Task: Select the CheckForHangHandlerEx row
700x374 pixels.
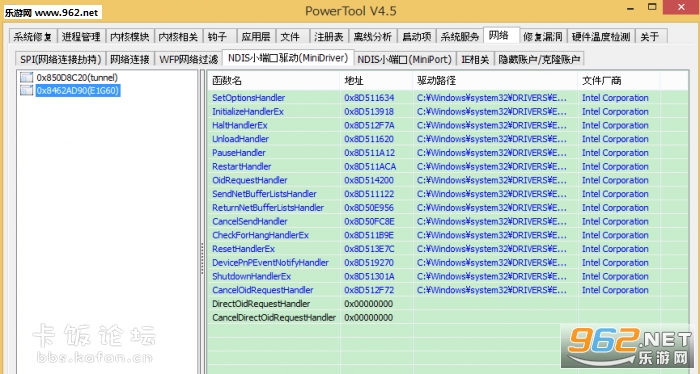Action: (x=448, y=235)
